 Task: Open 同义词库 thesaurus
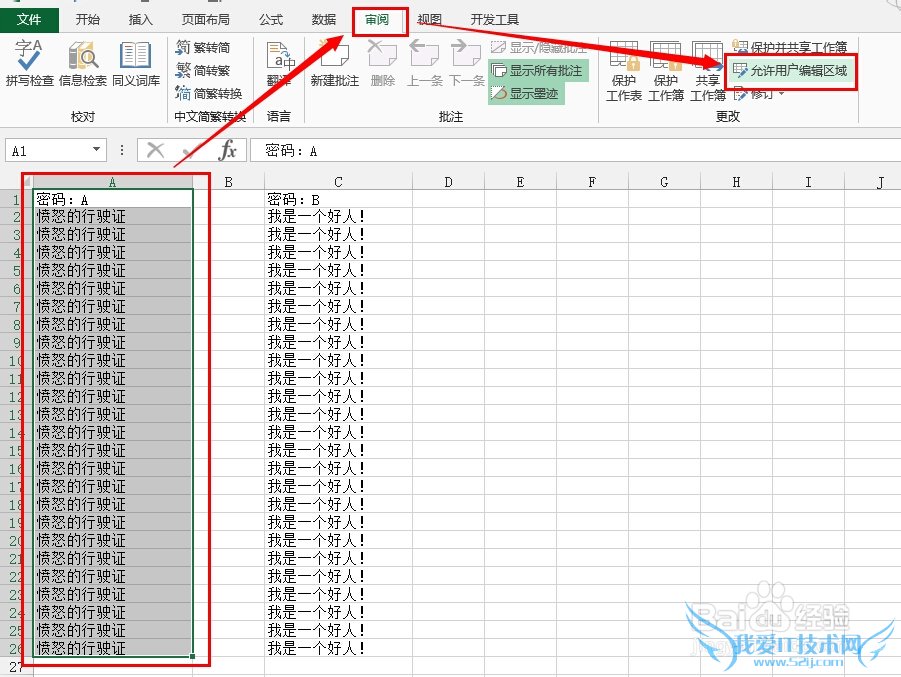[136, 63]
